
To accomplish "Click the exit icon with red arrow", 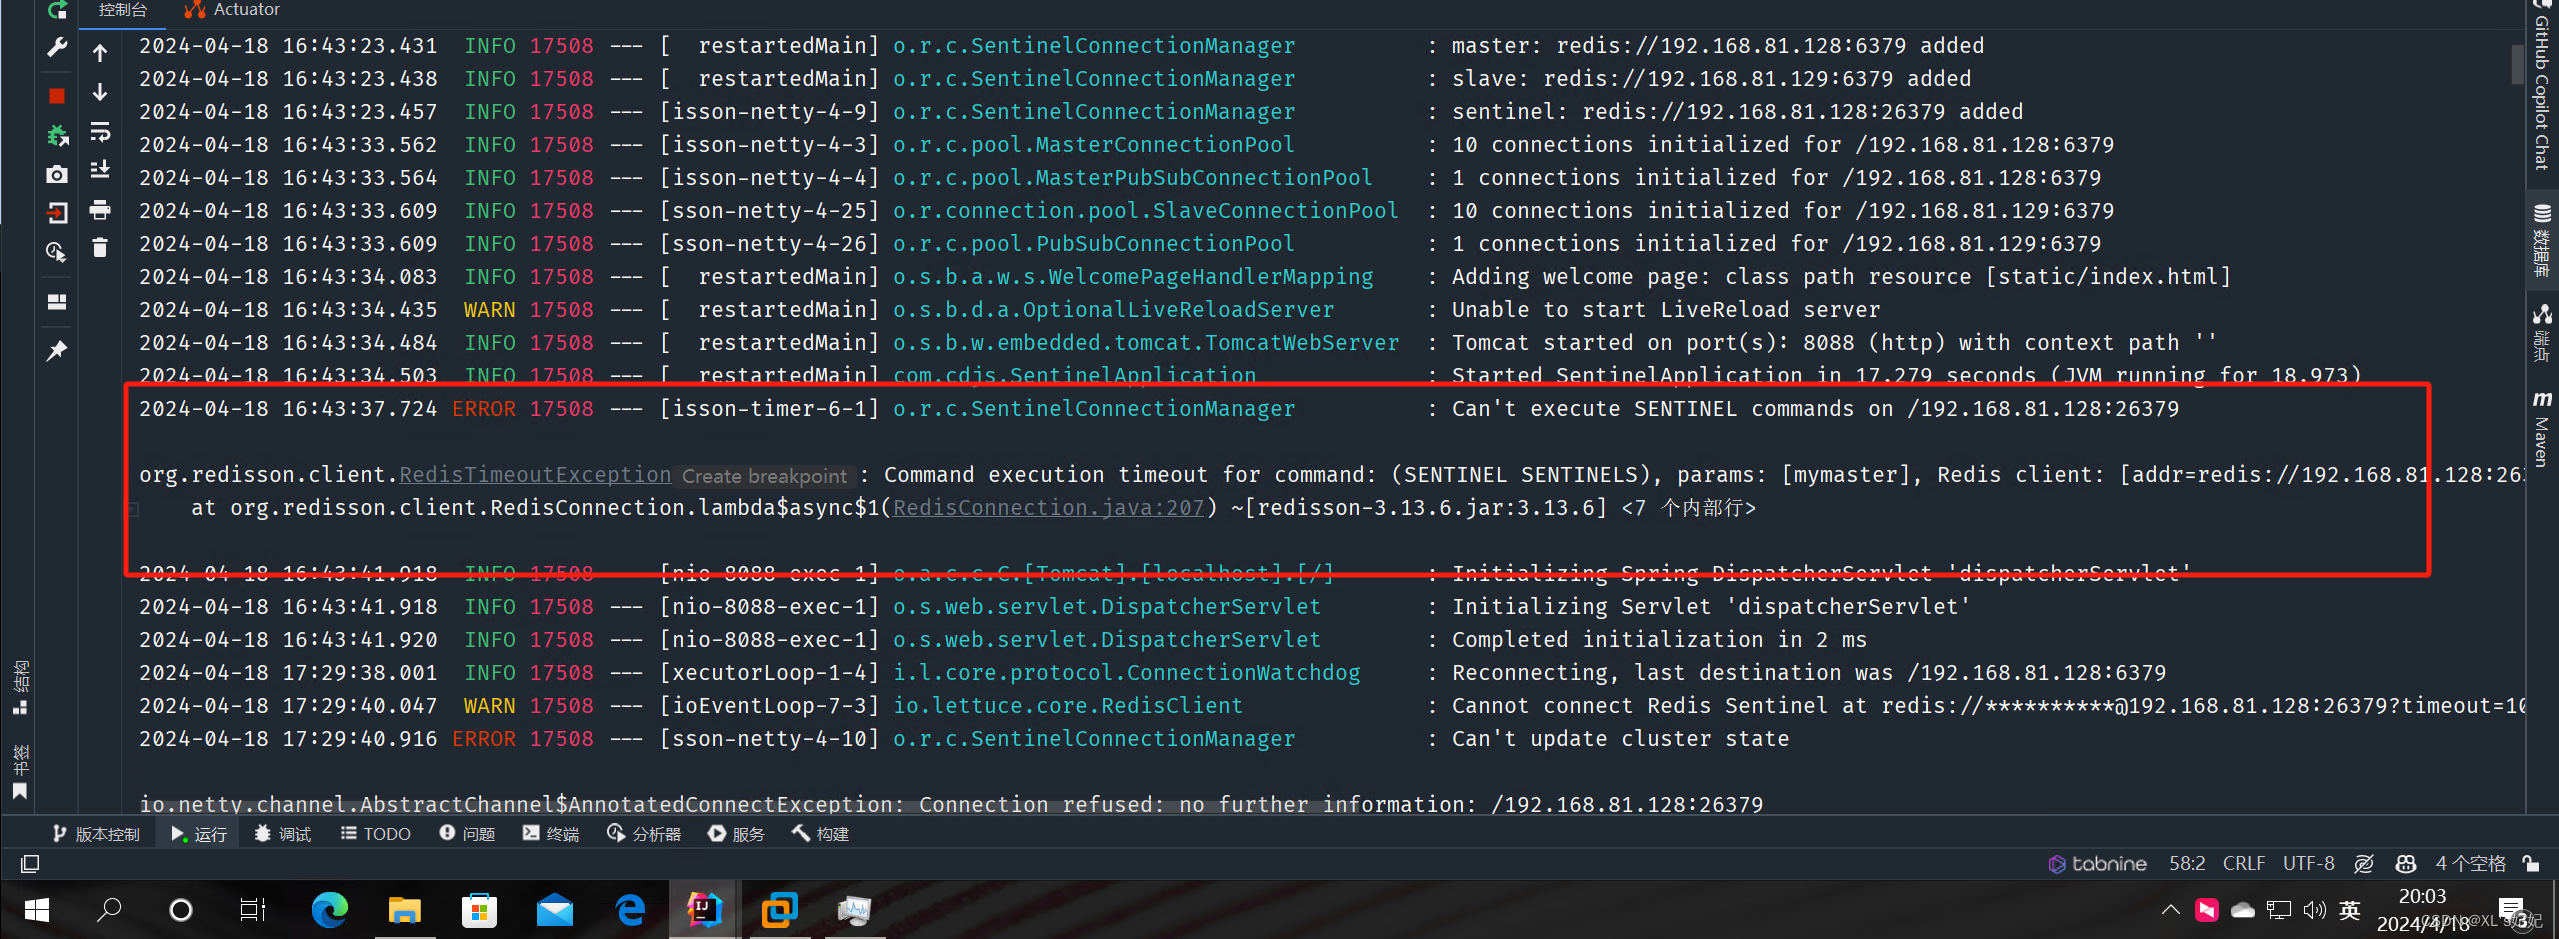I will (57, 212).
